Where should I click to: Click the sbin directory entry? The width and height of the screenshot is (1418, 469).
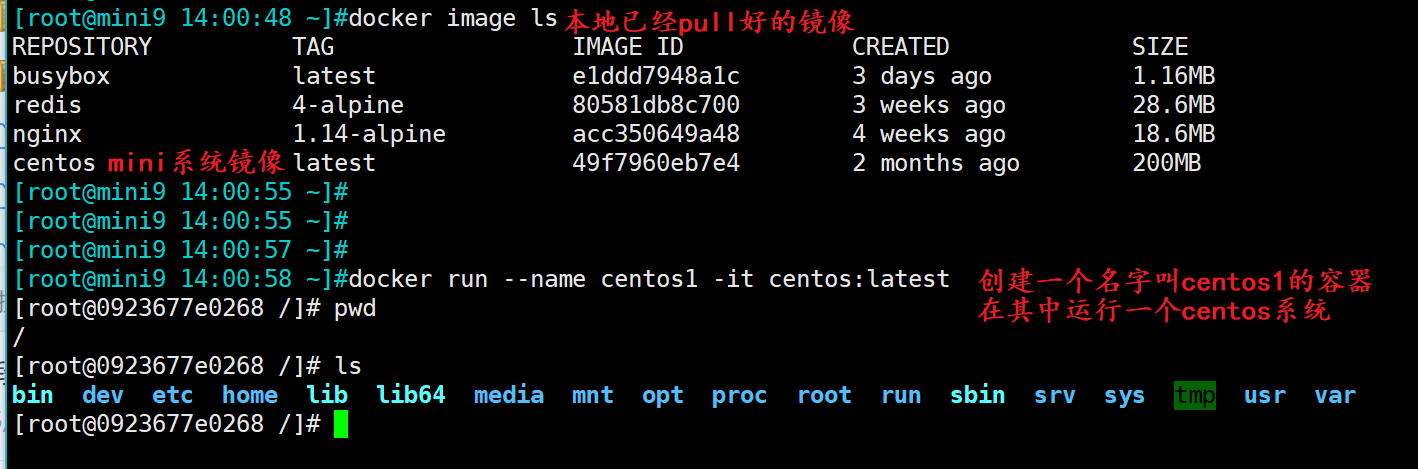click(977, 395)
